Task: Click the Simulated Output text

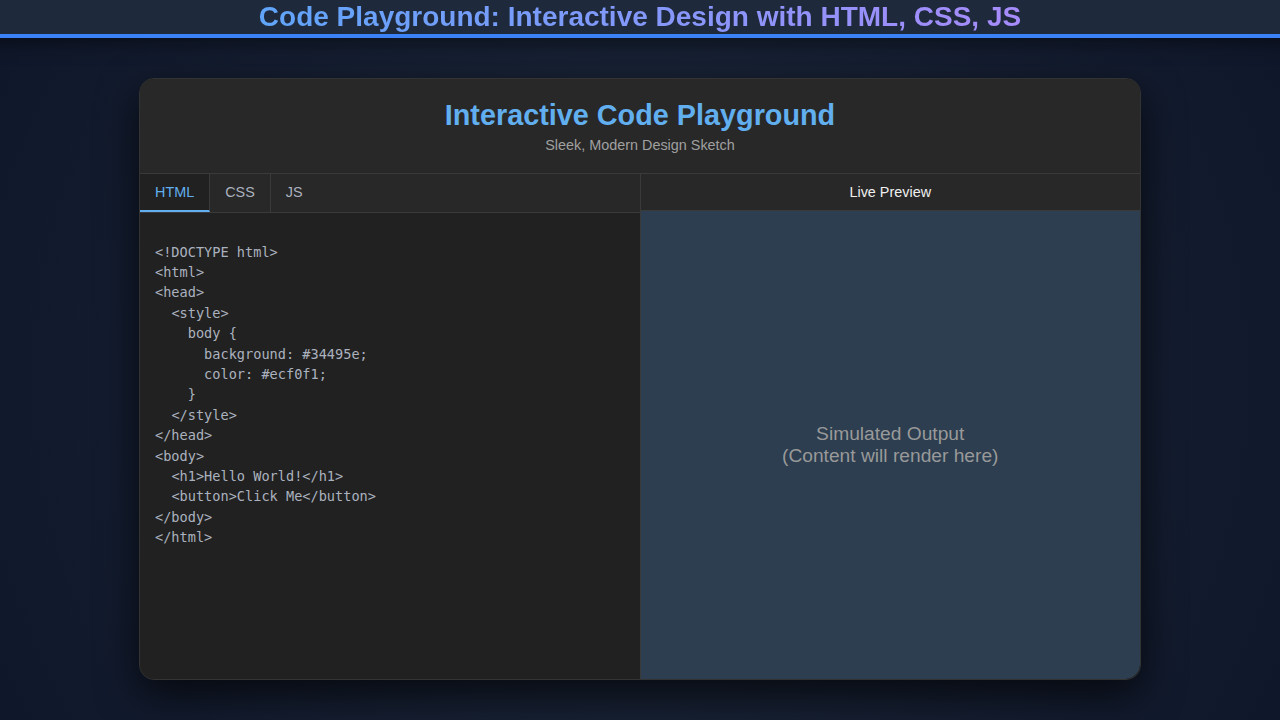Action: [x=890, y=433]
